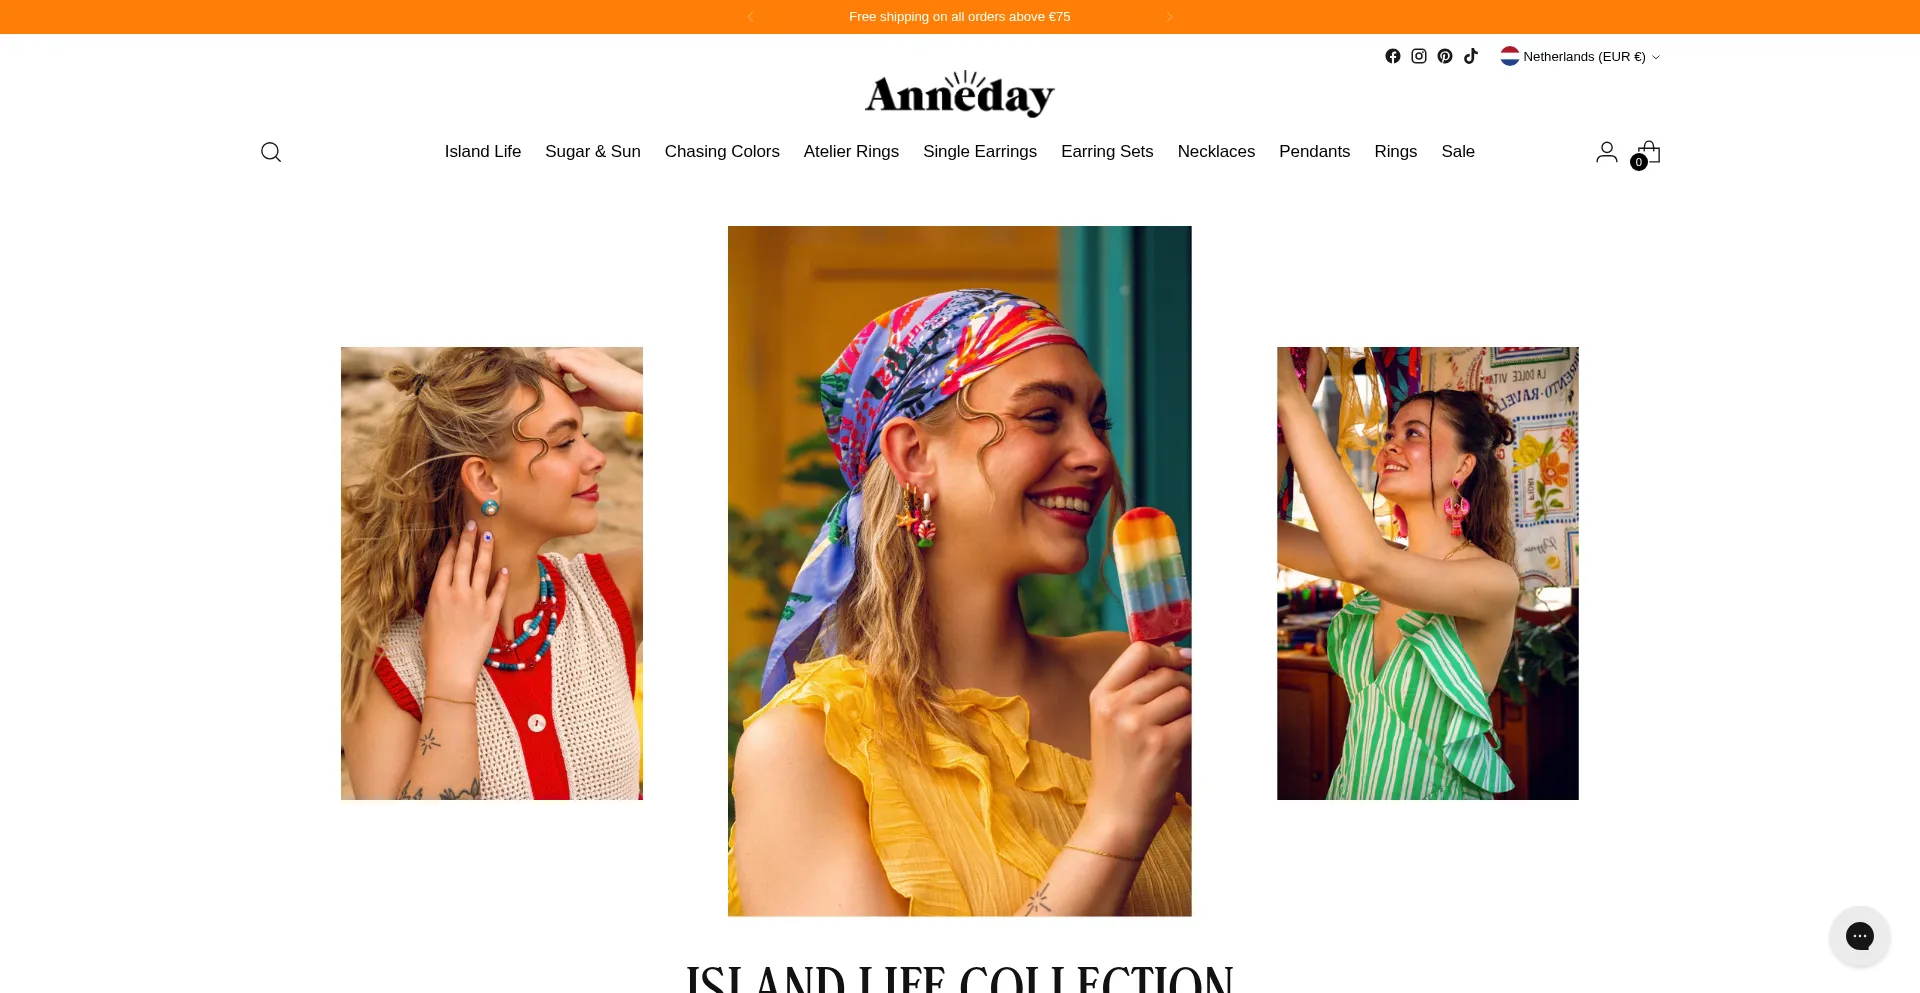
Task: Show next announcement with right arrow
Action: pyautogui.click(x=1169, y=17)
